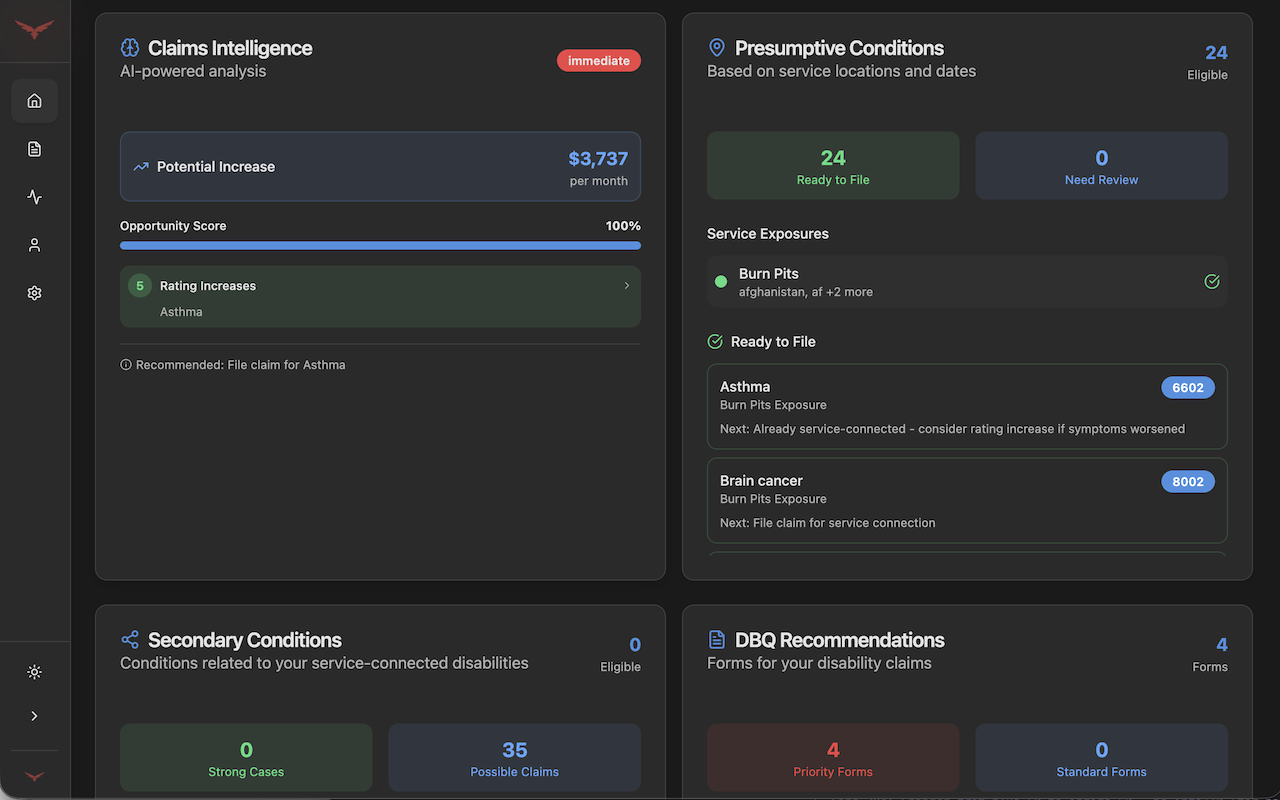Click the Burn Pits verified checkmark
1280x800 pixels.
tap(1211, 282)
